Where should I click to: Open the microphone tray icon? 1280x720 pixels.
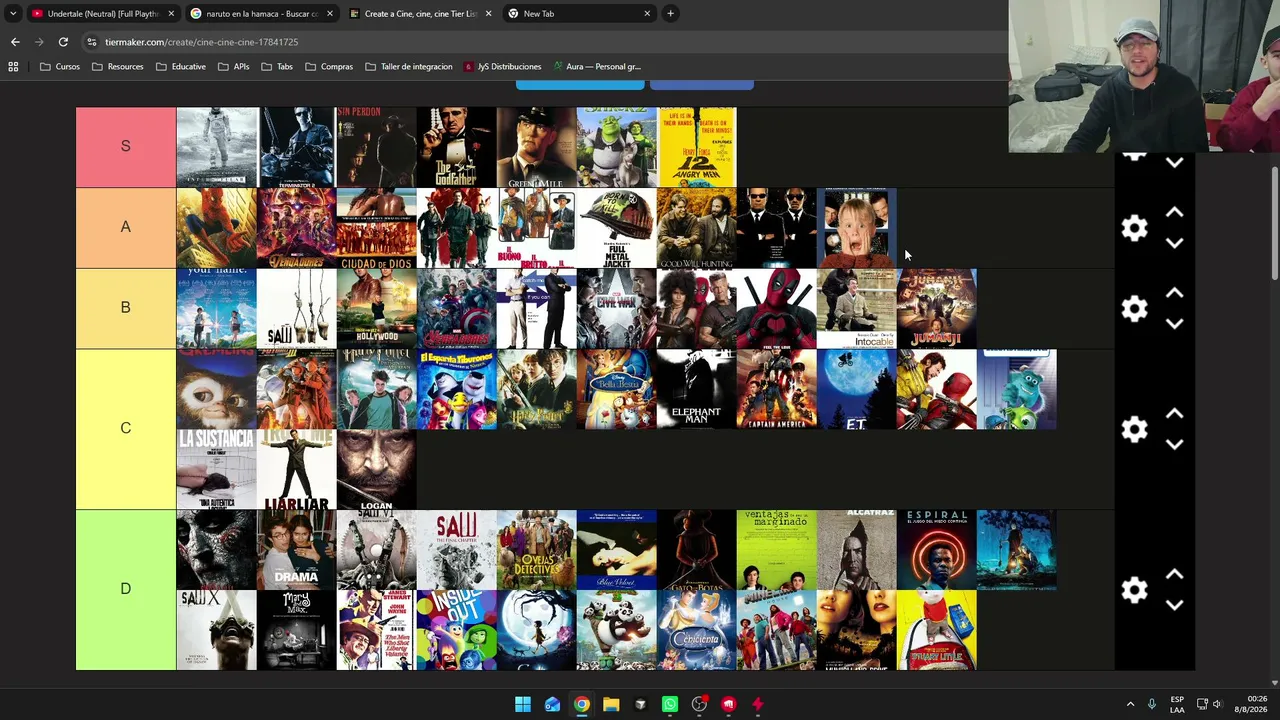click(x=1151, y=704)
